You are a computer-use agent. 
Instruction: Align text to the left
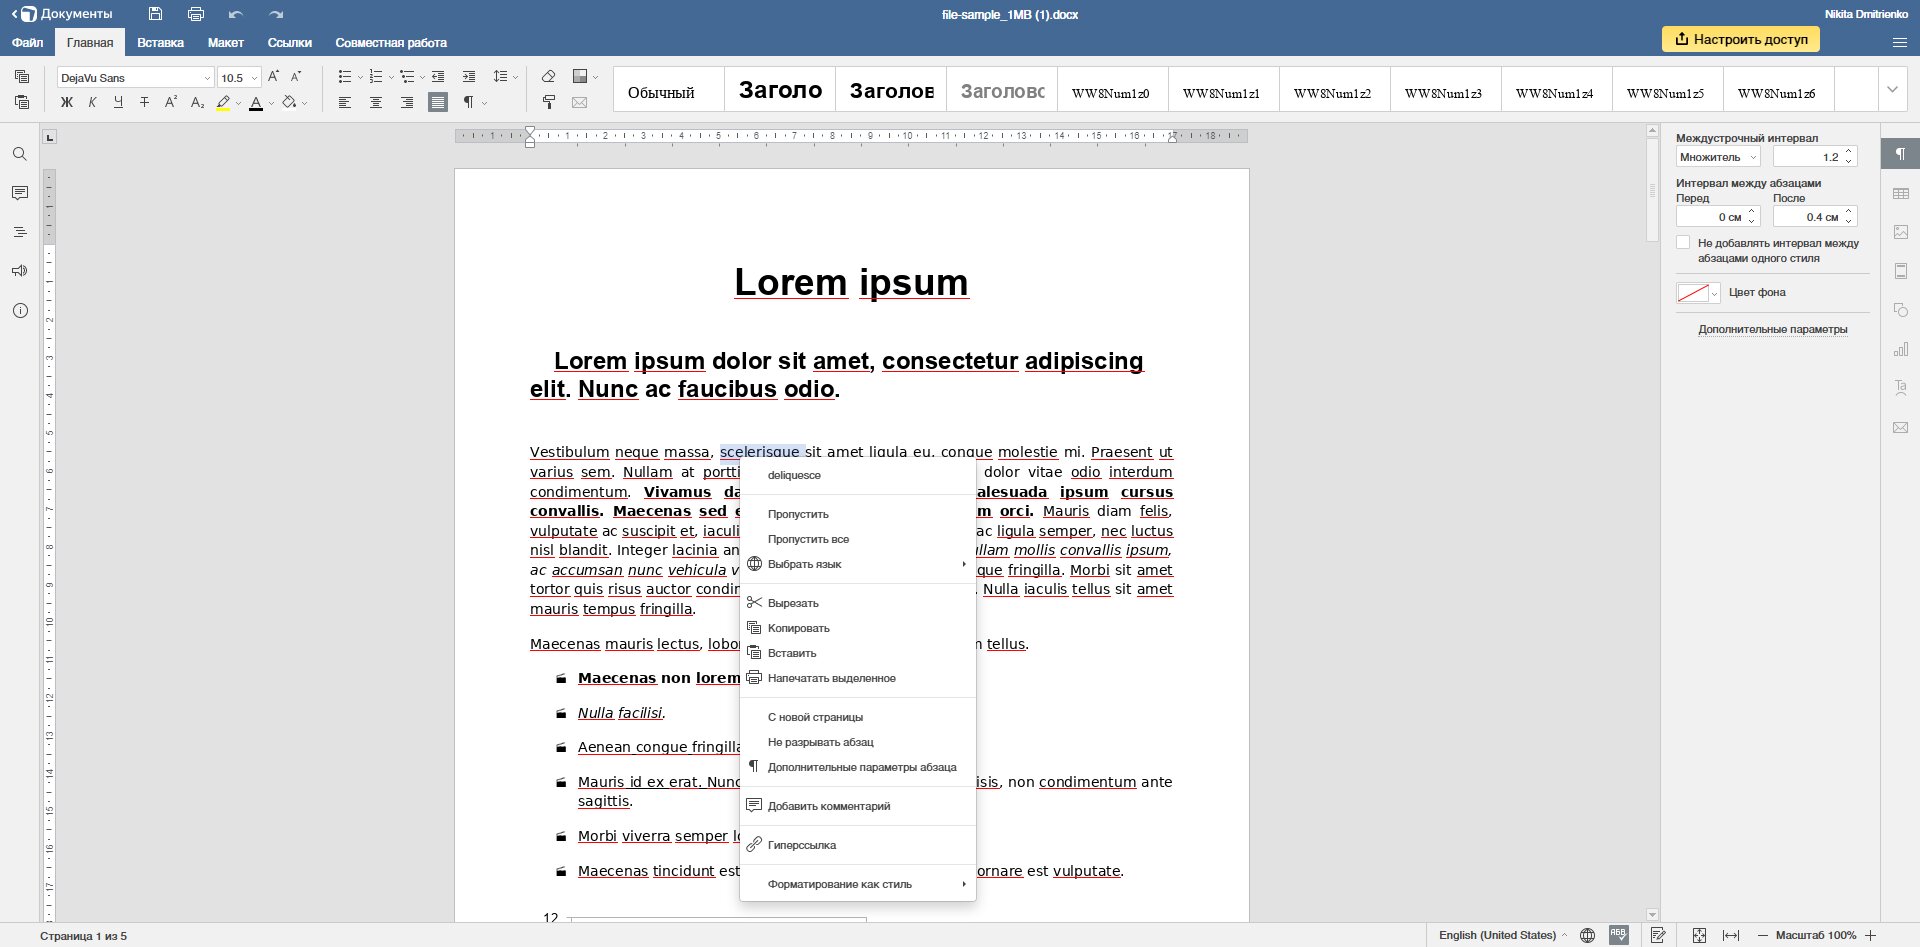(345, 102)
